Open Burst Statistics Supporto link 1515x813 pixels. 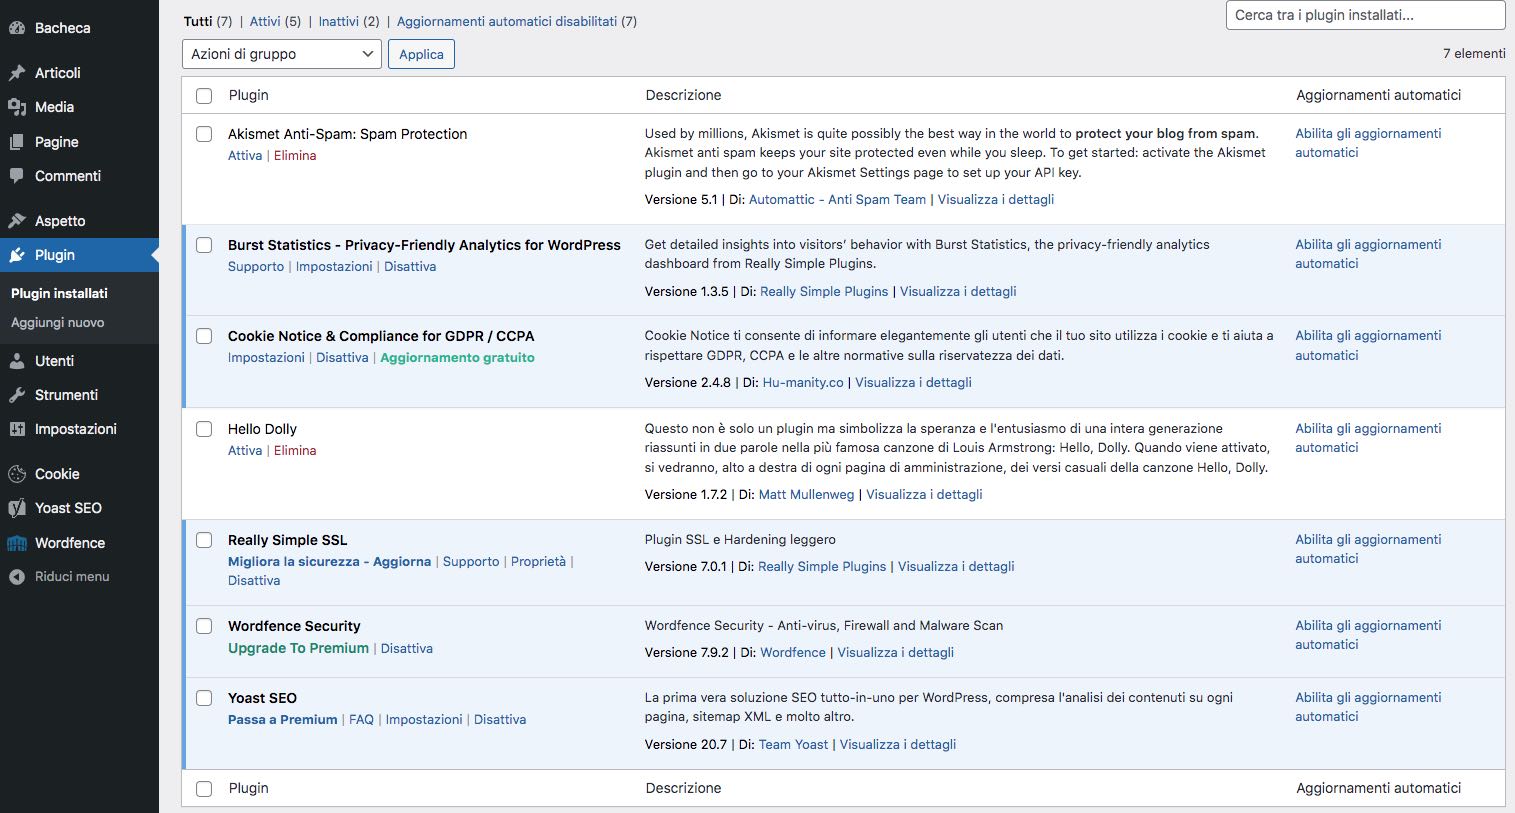256,267
